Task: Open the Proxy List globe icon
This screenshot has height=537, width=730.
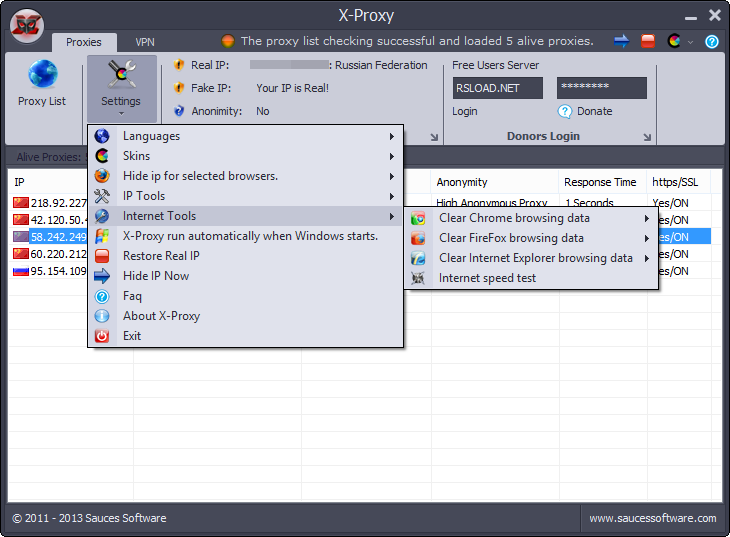Action: coord(42,75)
